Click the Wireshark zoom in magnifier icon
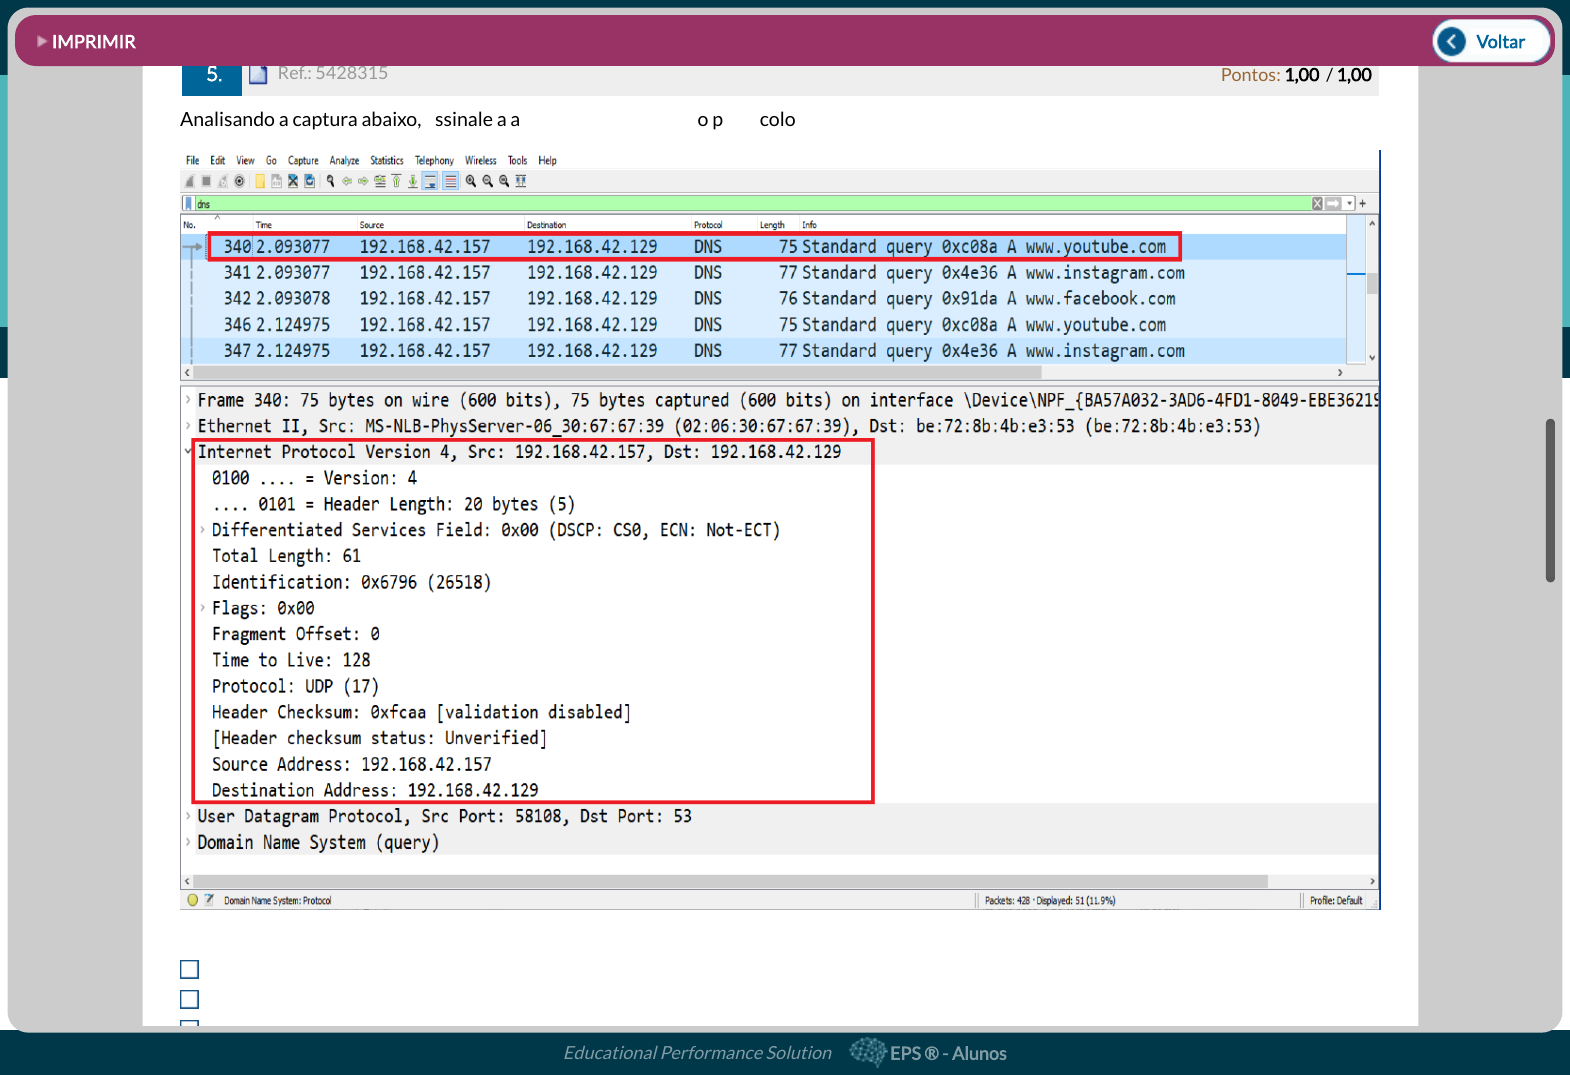The width and height of the screenshot is (1570, 1075). coord(471,181)
